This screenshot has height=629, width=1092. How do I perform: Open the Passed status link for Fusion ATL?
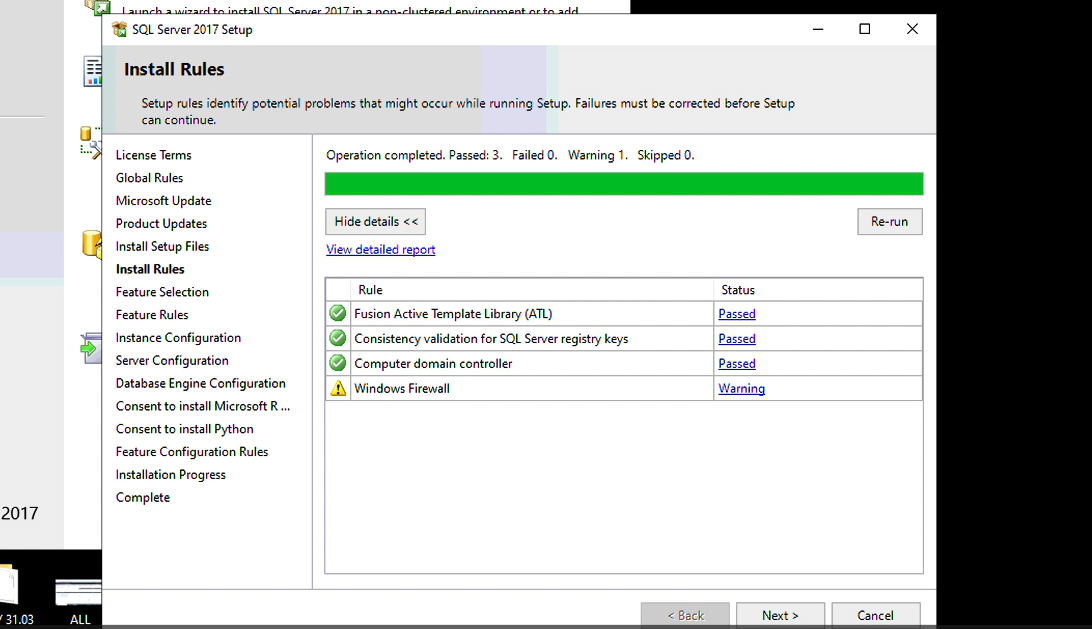pos(737,313)
